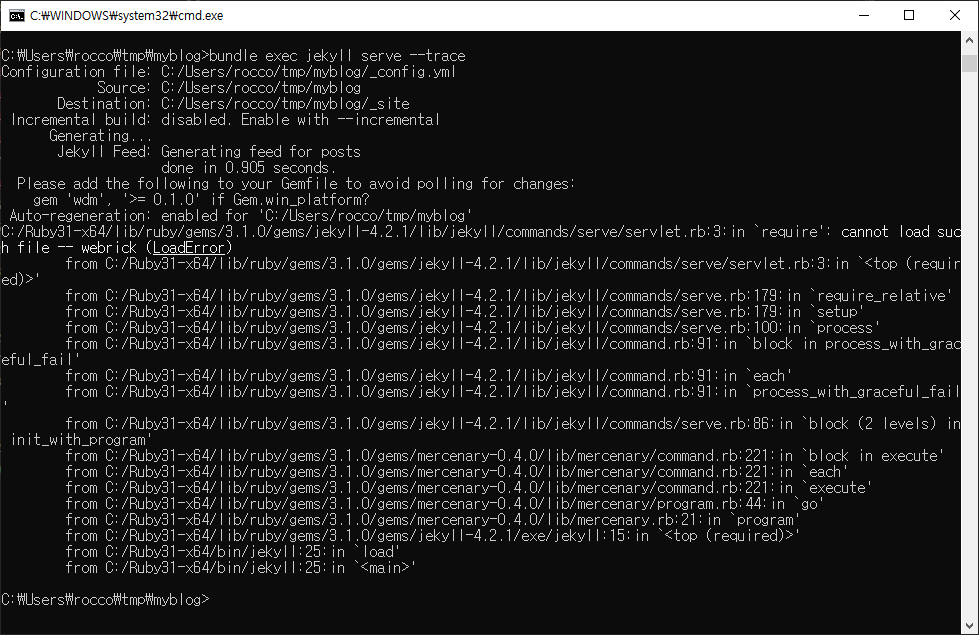The image size is (979, 635).
Task: Click the scrollbar down arrow
Action: tap(969, 624)
